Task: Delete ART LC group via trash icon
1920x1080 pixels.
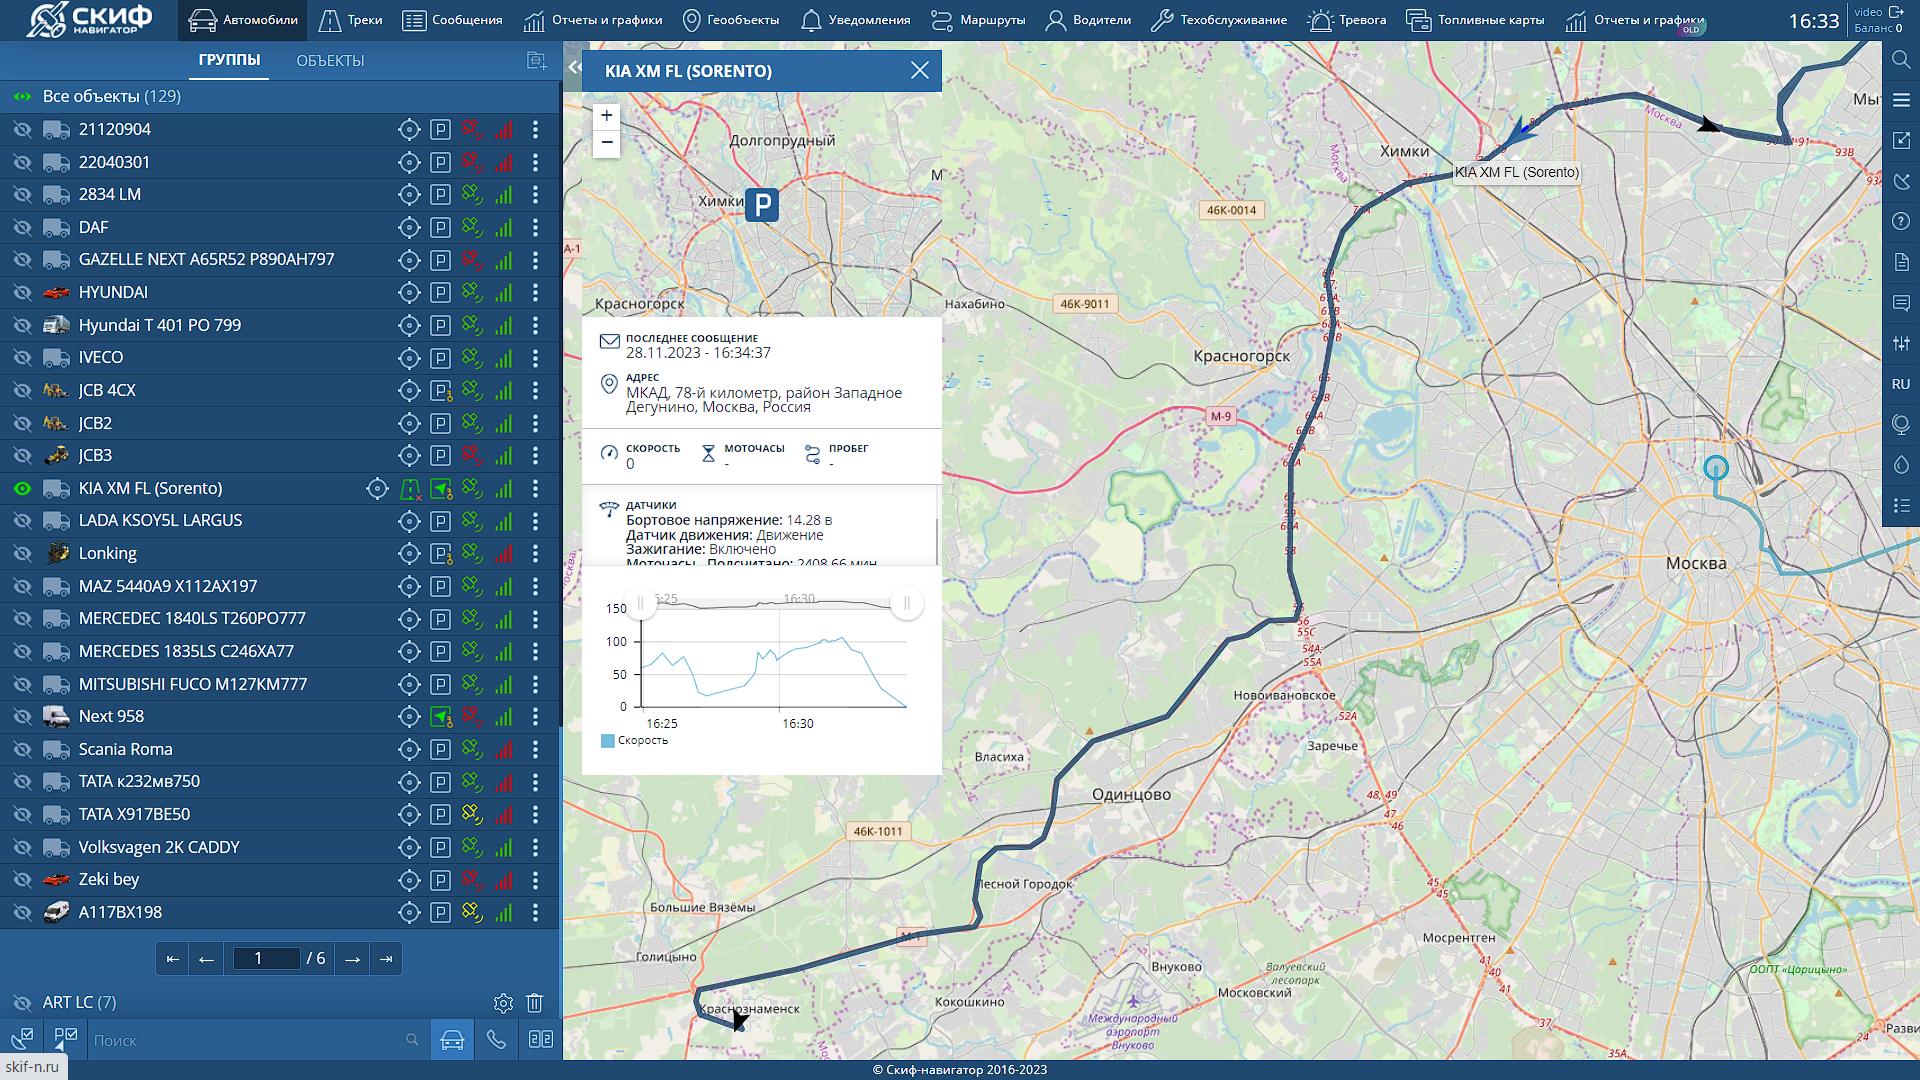Action: pos(535,1002)
